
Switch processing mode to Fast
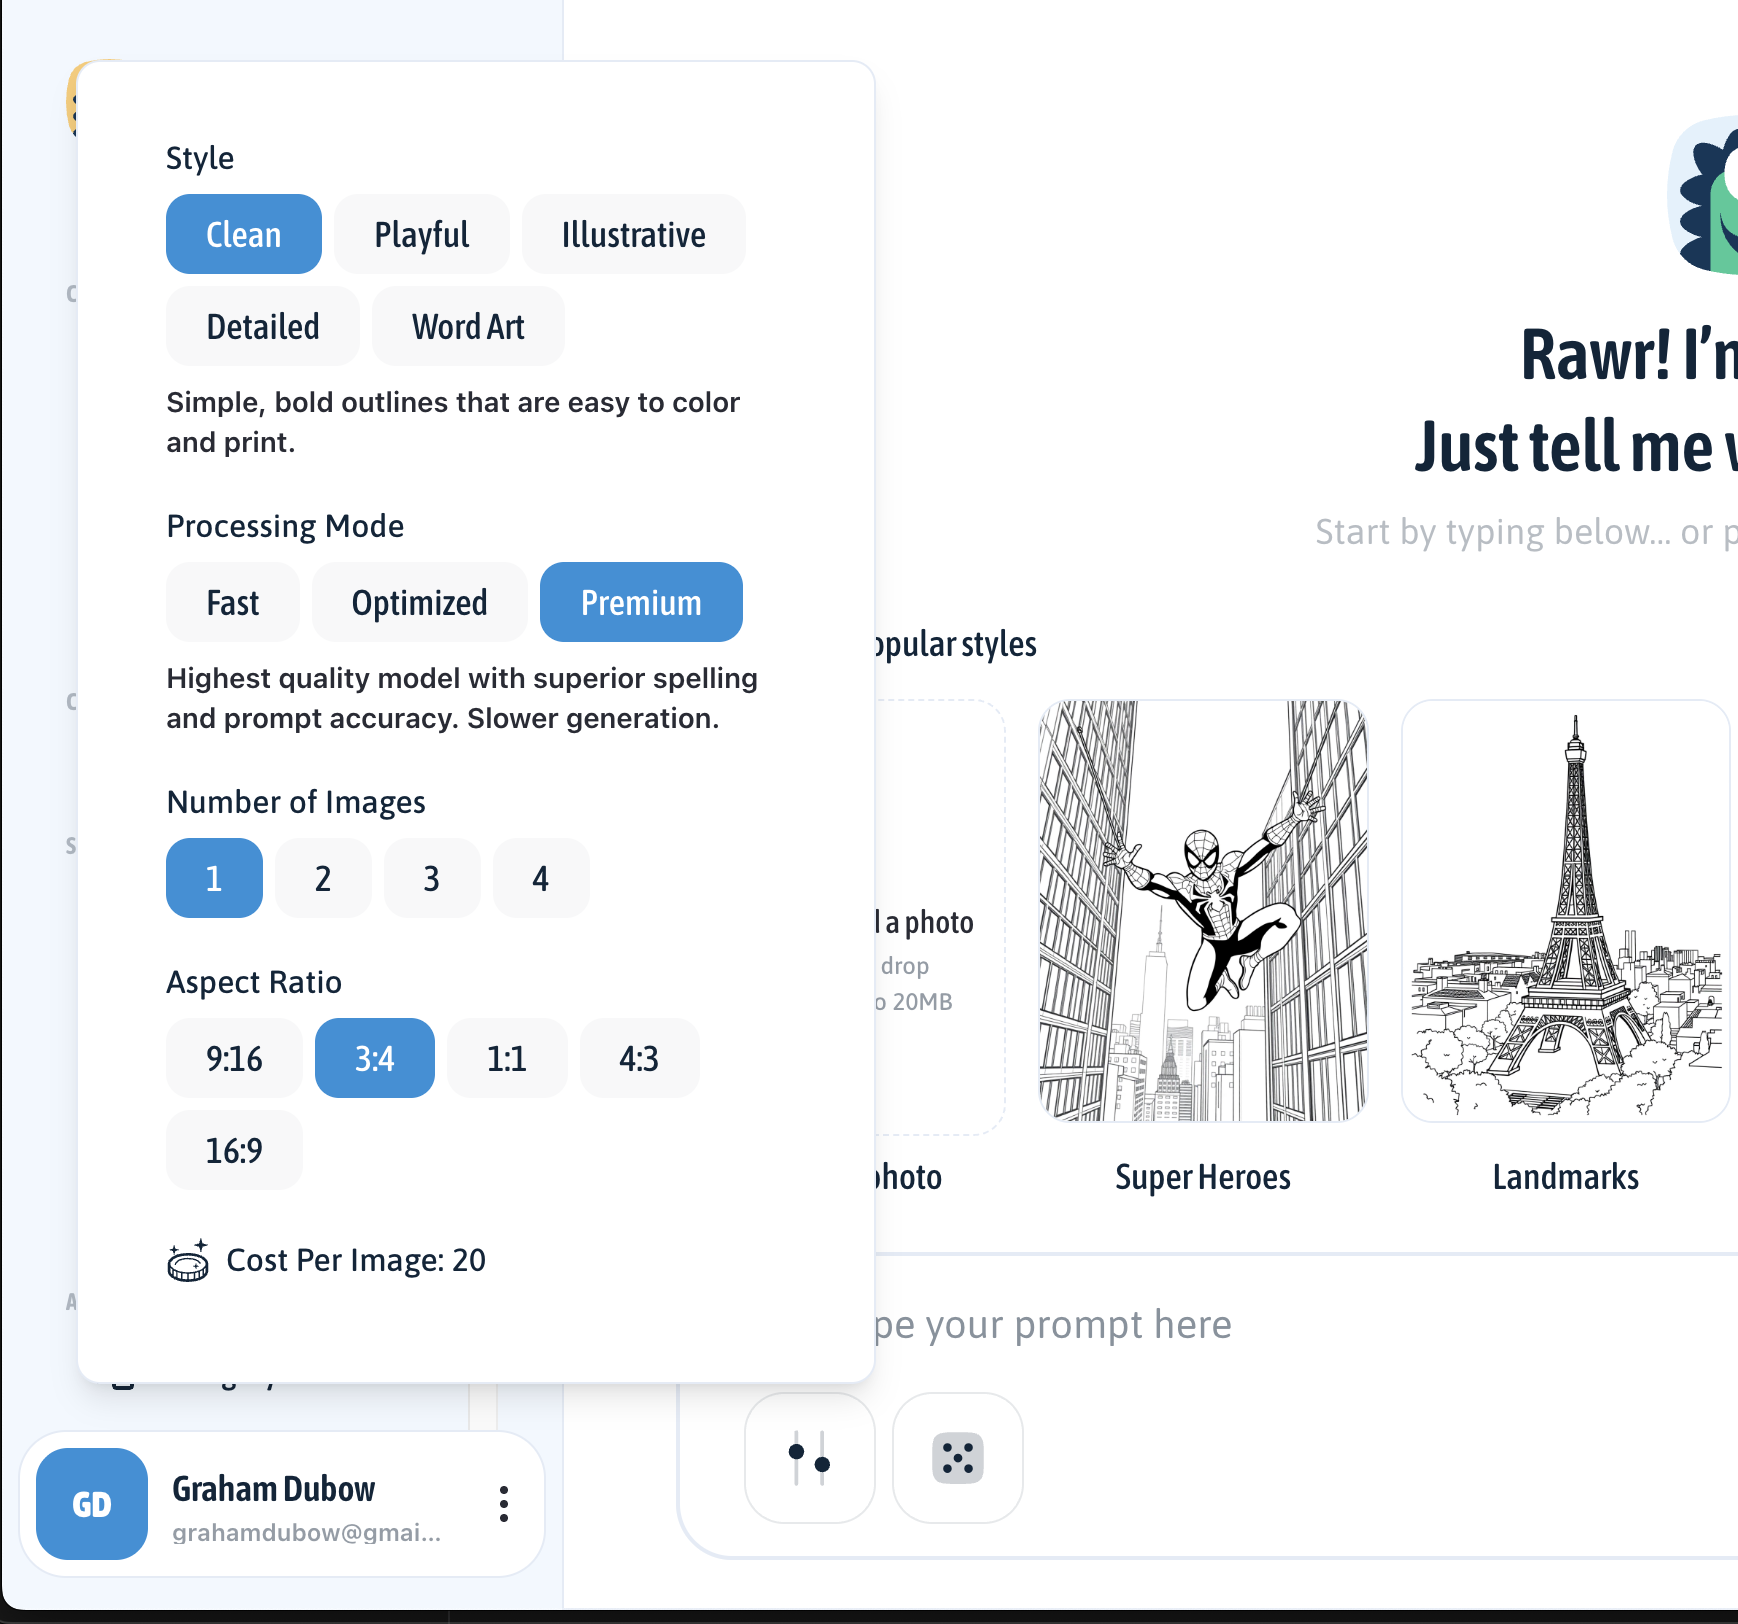[x=232, y=603]
